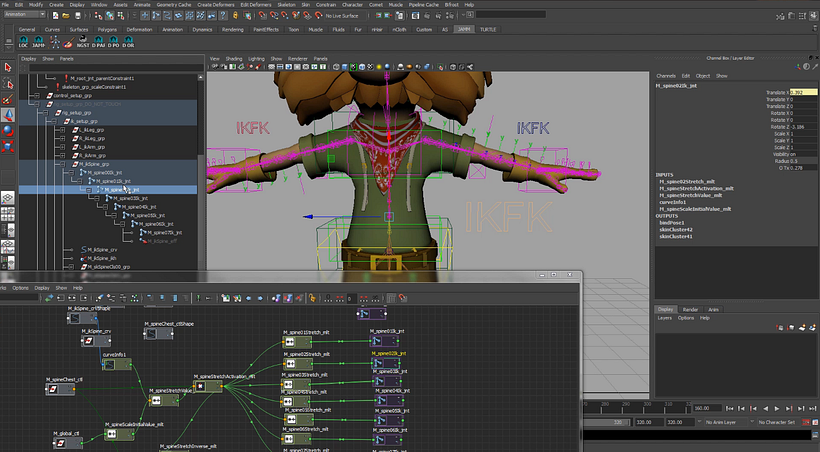Viewport: 820px width, 452px height.
Task: Click the Translate X value field
Action: [x=804, y=92]
